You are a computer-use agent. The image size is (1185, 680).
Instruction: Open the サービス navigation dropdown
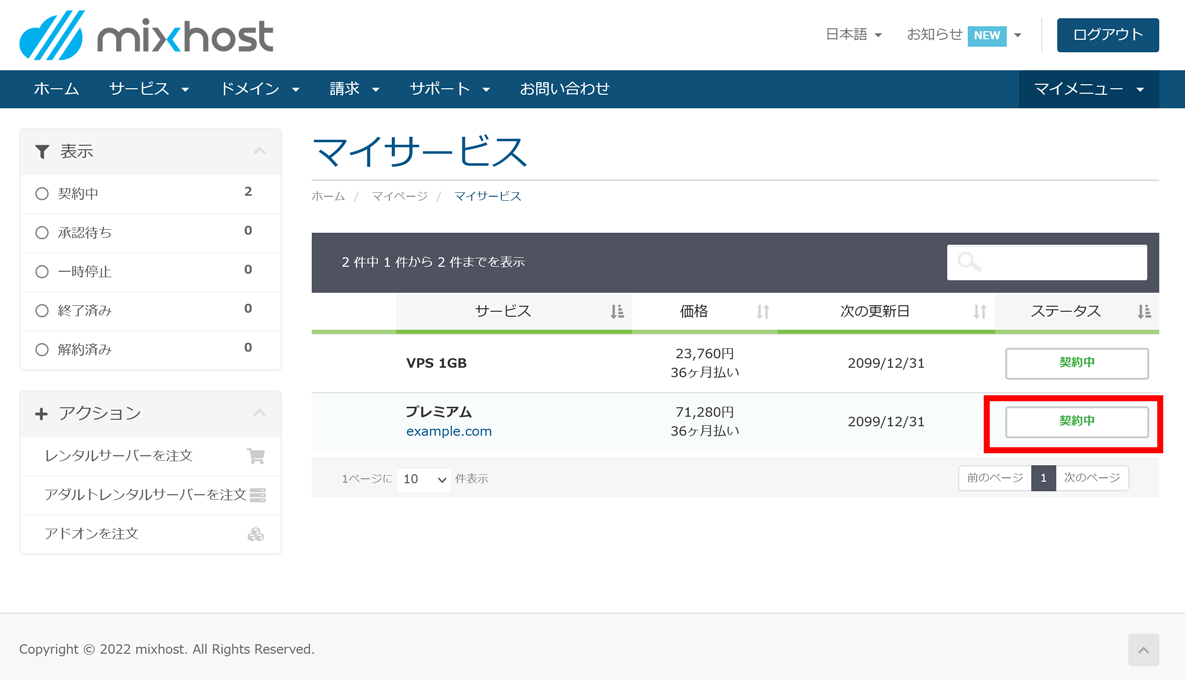coord(149,89)
